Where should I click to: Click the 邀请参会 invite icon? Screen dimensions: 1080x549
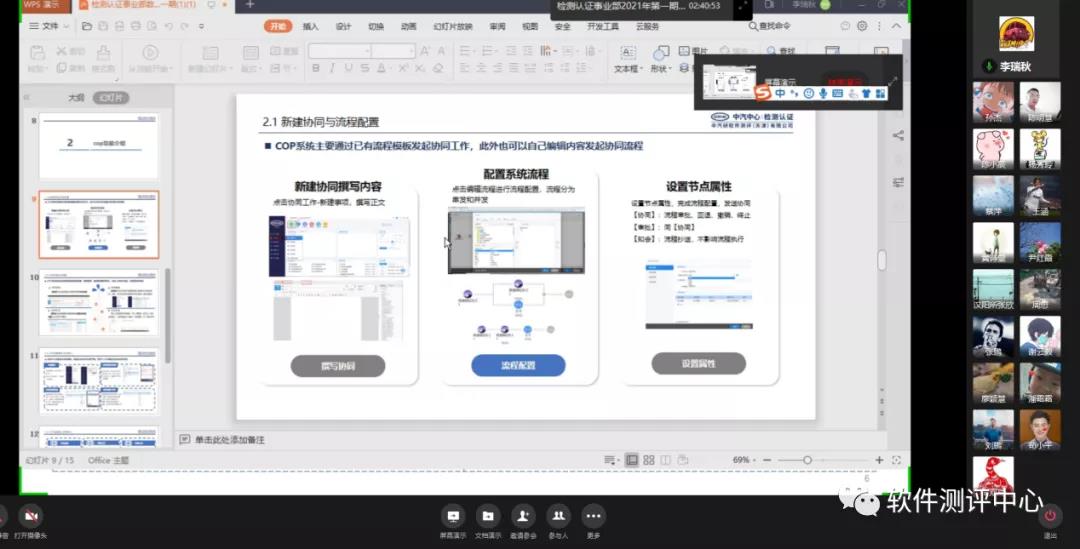click(x=523, y=516)
